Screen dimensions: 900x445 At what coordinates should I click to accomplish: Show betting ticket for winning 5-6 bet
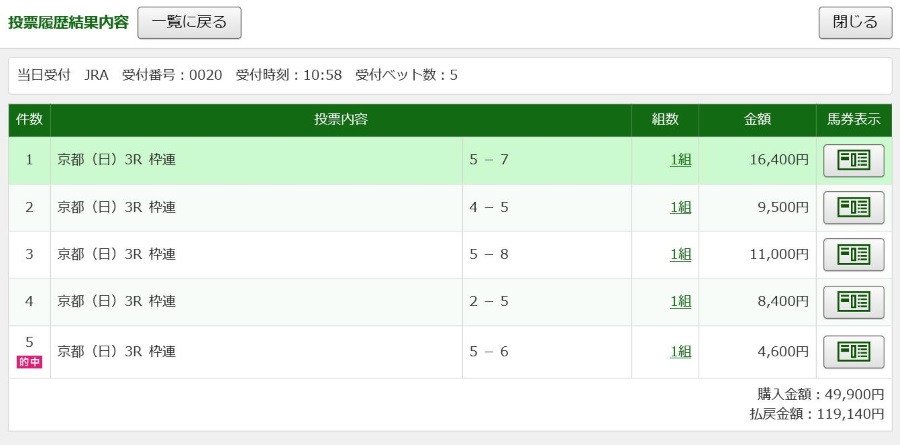(x=854, y=351)
